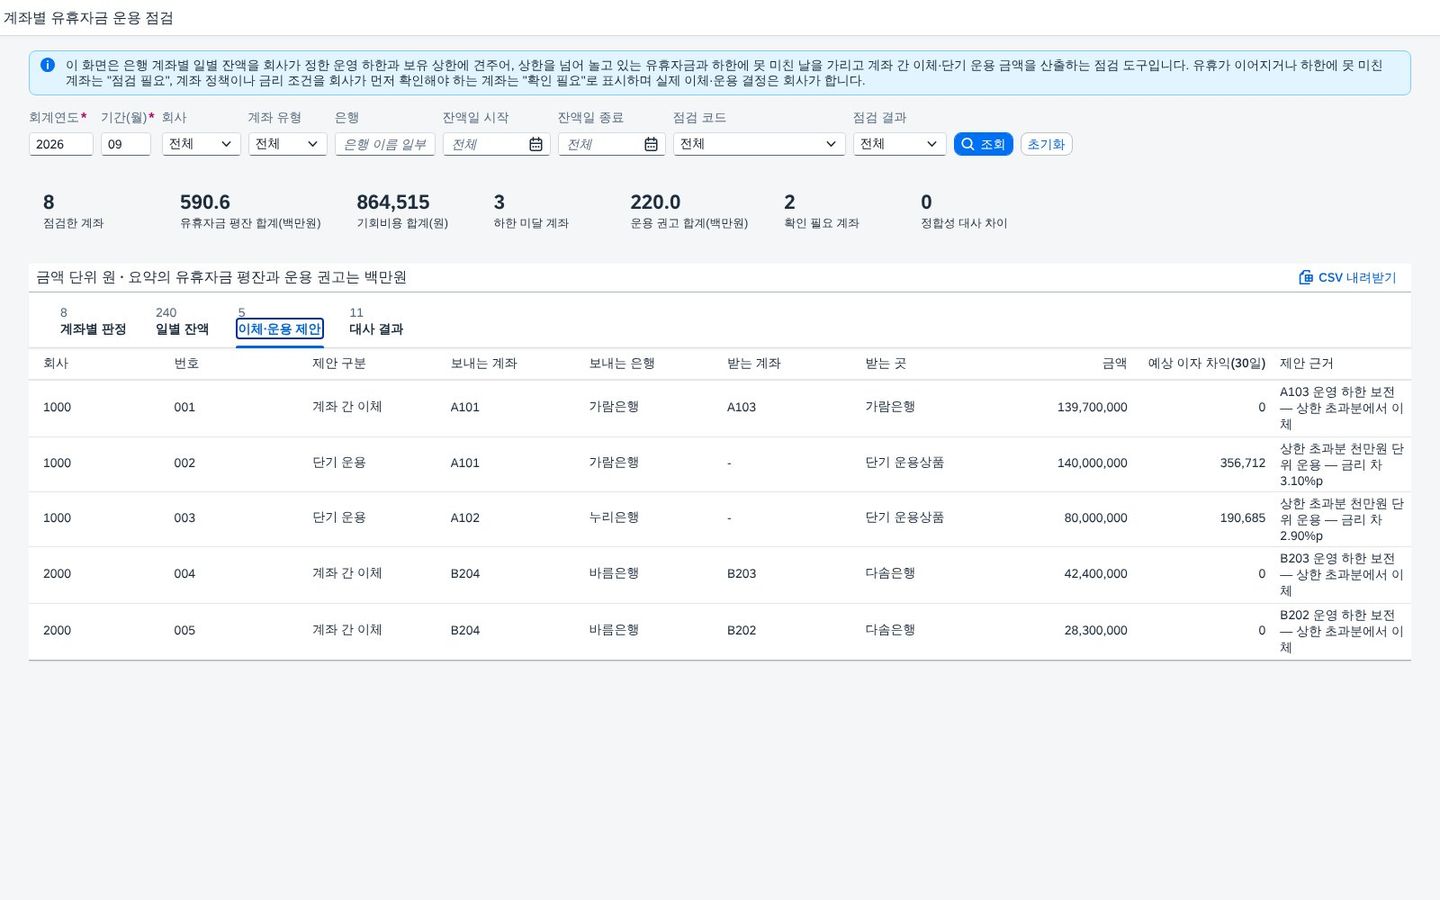Click the 기간(월) input field

pyautogui.click(x=126, y=144)
